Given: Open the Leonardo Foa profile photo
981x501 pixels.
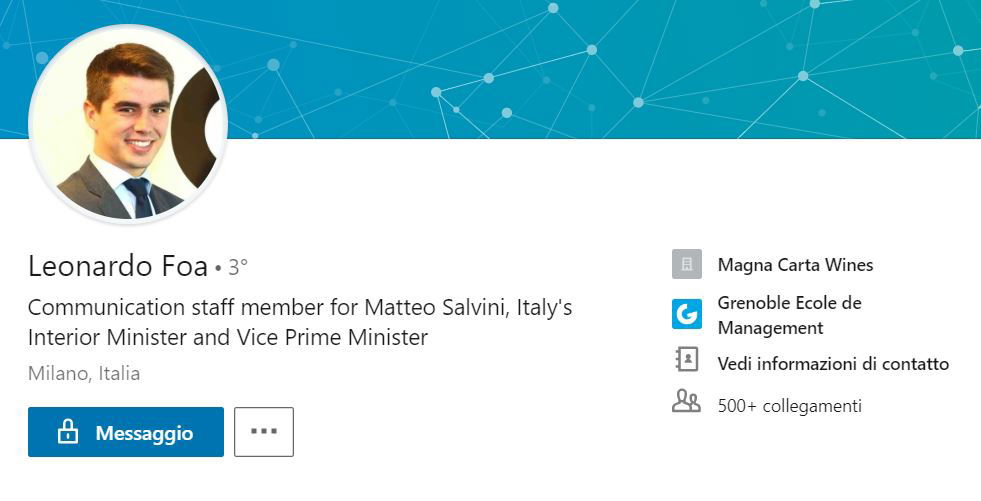Looking at the screenshot, I should 128,124.
